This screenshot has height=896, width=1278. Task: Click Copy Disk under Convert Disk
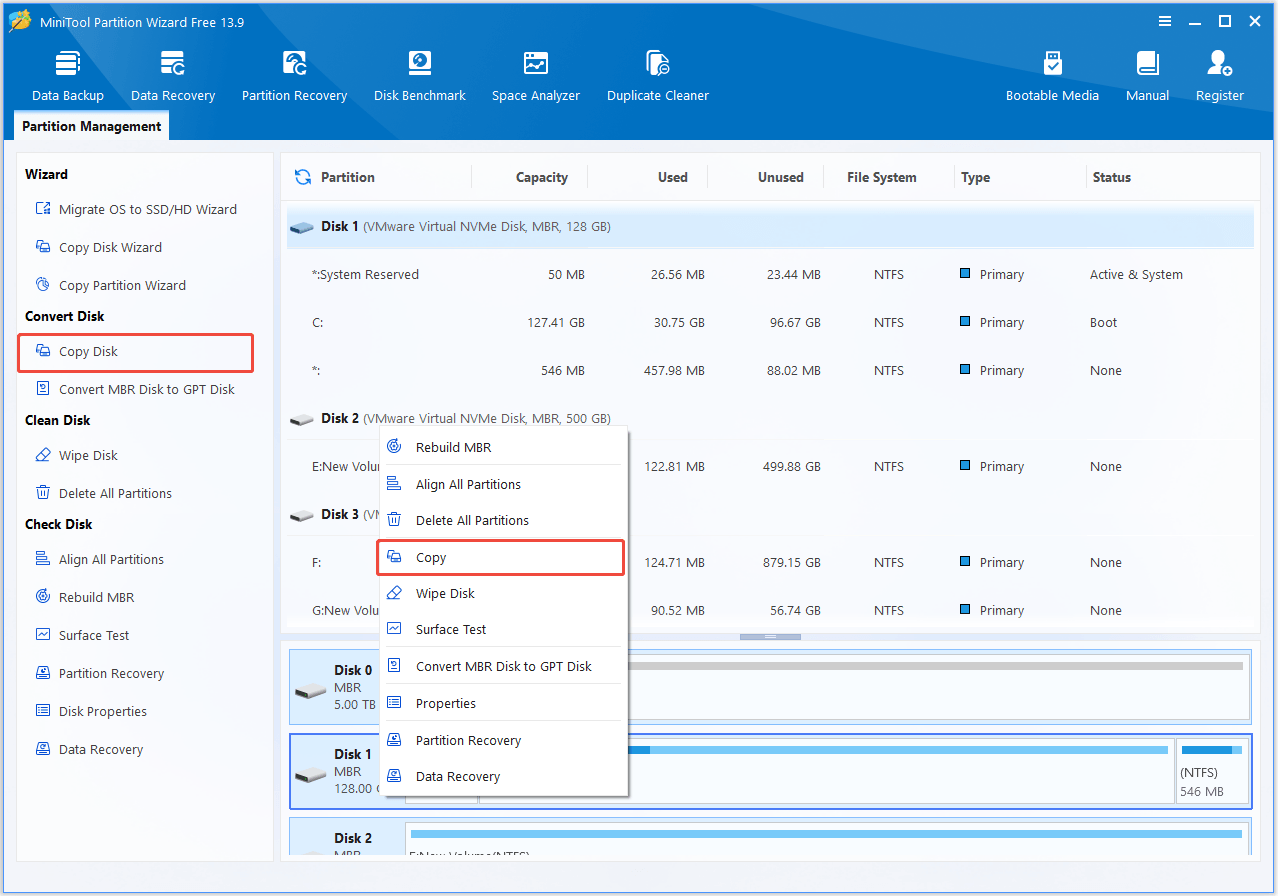pos(135,352)
